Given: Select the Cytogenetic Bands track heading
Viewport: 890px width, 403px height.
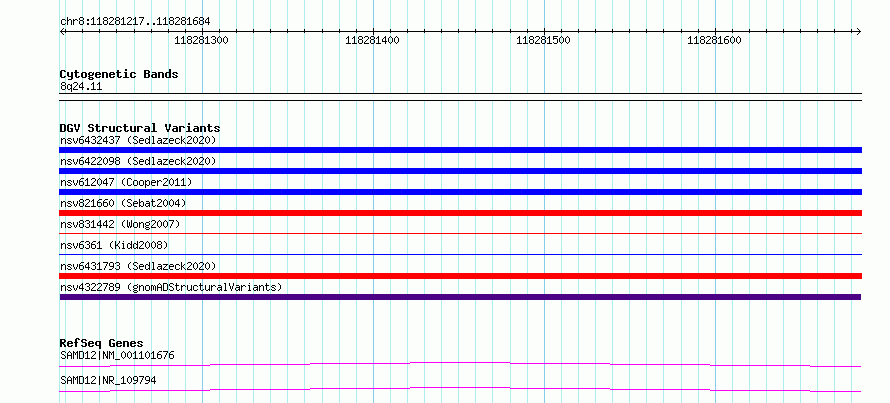Looking at the screenshot, I should tap(119, 74).
